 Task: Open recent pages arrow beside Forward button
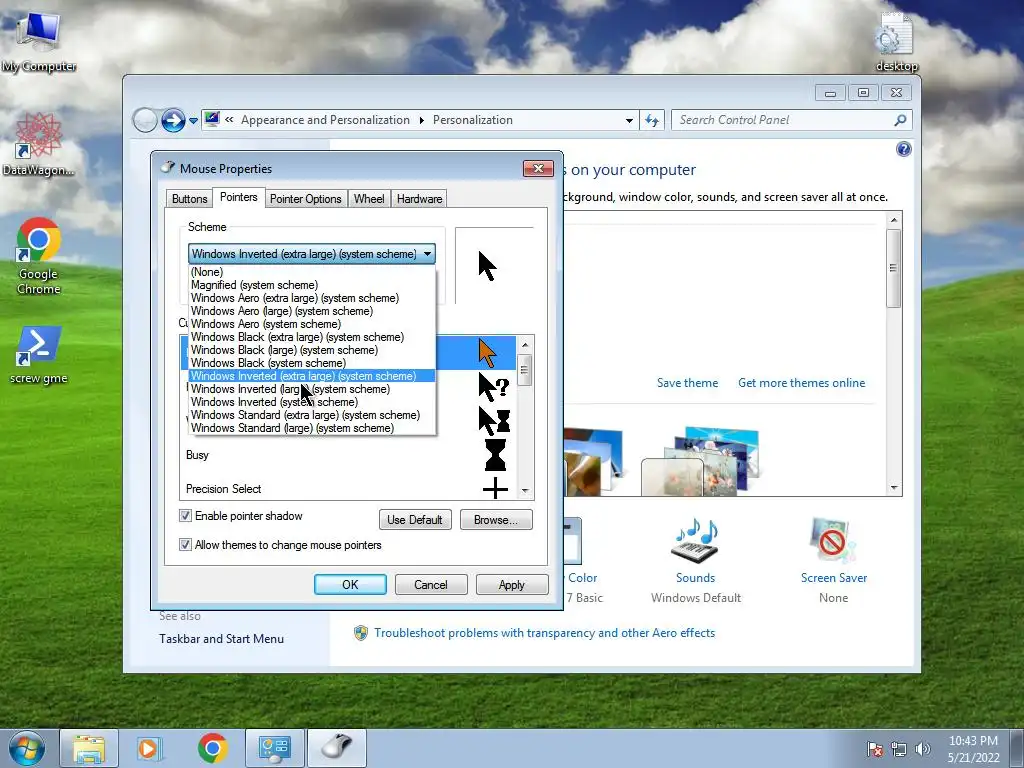coord(193,121)
